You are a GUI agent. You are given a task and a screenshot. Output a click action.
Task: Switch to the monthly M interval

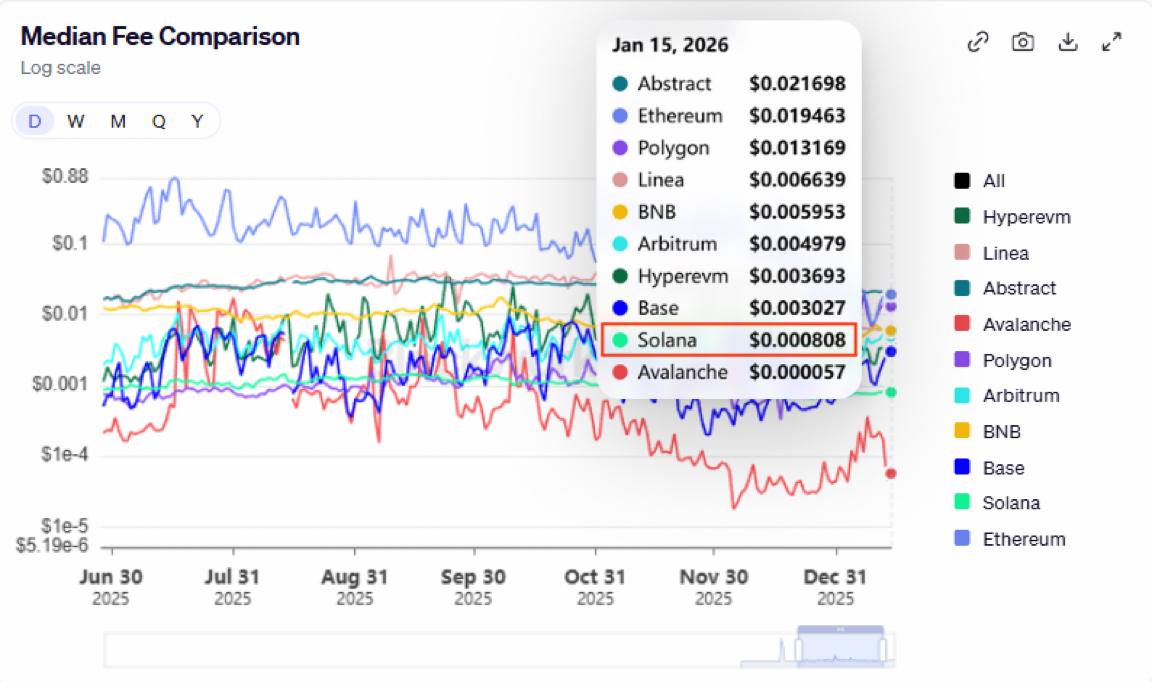click(x=118, y=121)
